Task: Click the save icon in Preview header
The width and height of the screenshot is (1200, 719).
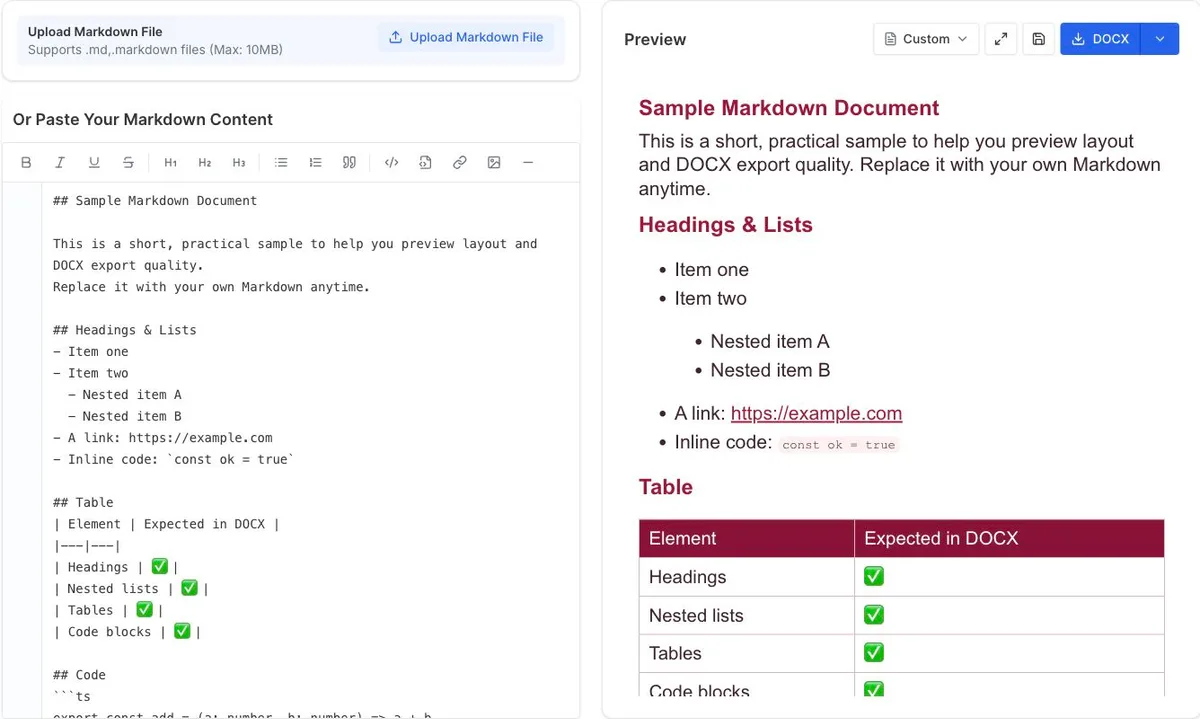Action: tap(1039, 39)
